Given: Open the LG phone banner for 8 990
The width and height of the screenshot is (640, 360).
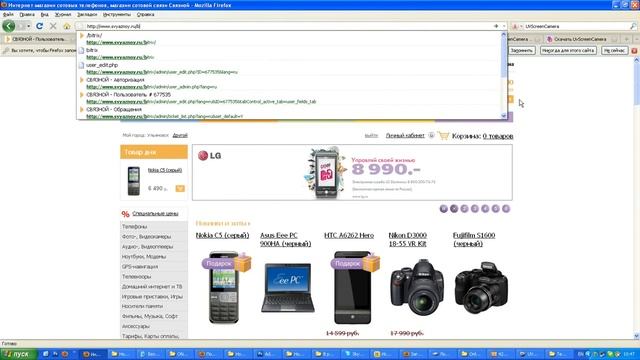Looking at the screenshot, I should tap(352, 172).
